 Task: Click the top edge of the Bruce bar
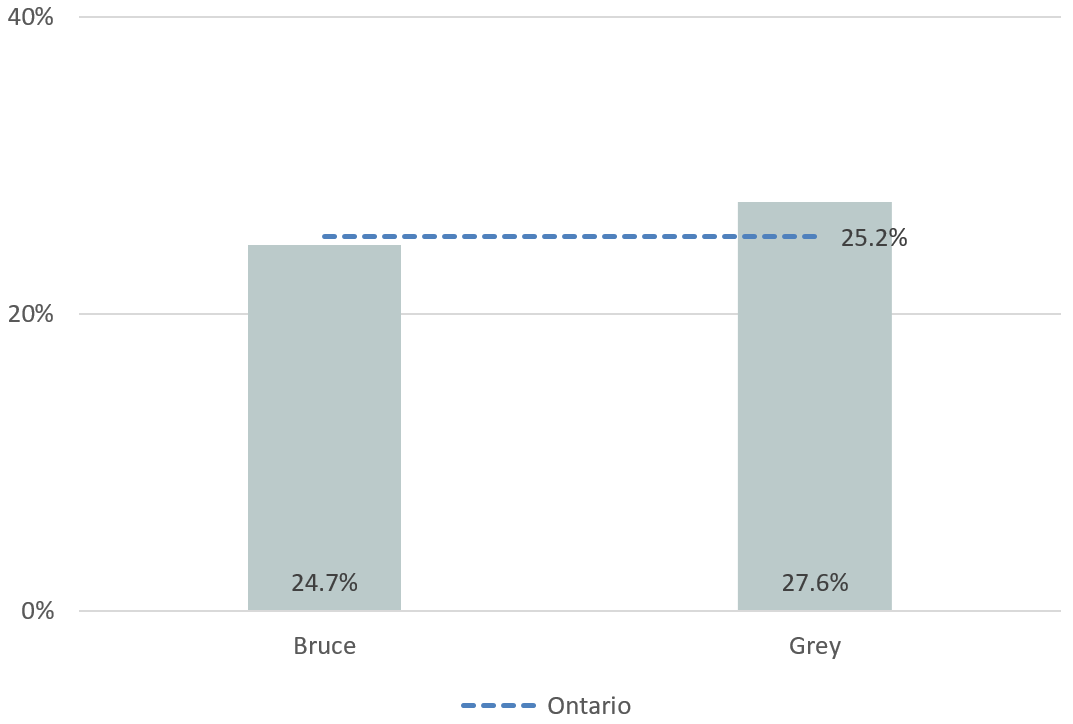[x=324, y=246]
